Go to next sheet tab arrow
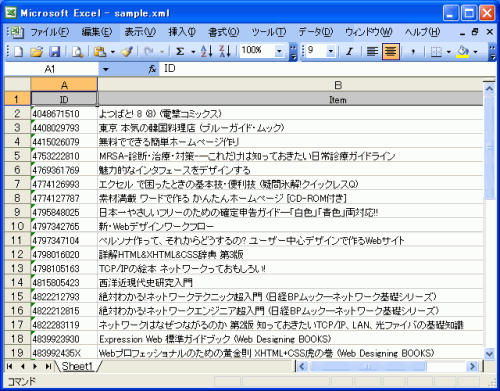Screen dimensions: 500x391 35,366
